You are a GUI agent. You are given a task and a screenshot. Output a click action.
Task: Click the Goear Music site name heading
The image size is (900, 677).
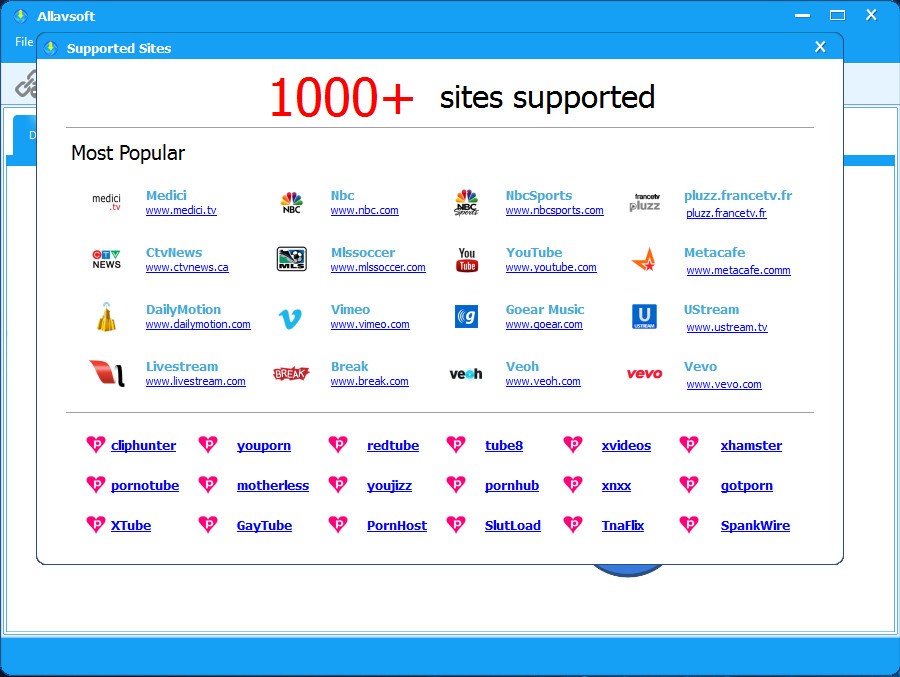click(545, 309)
